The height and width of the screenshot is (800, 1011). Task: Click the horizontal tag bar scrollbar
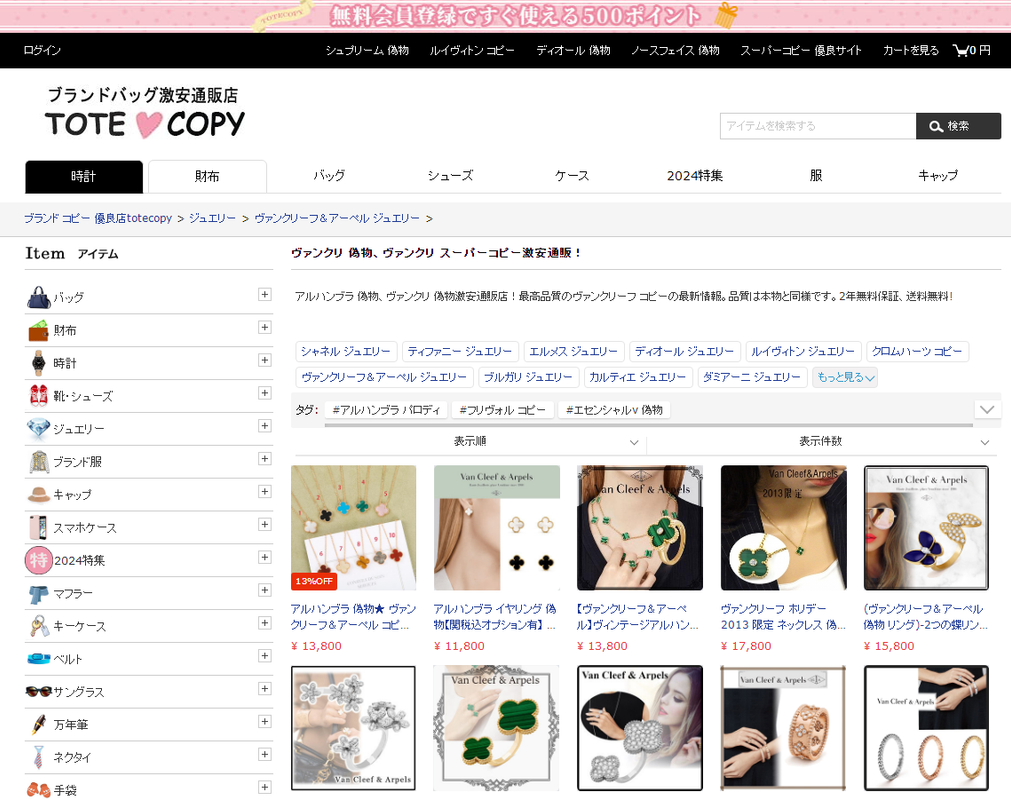coord(649,425)
